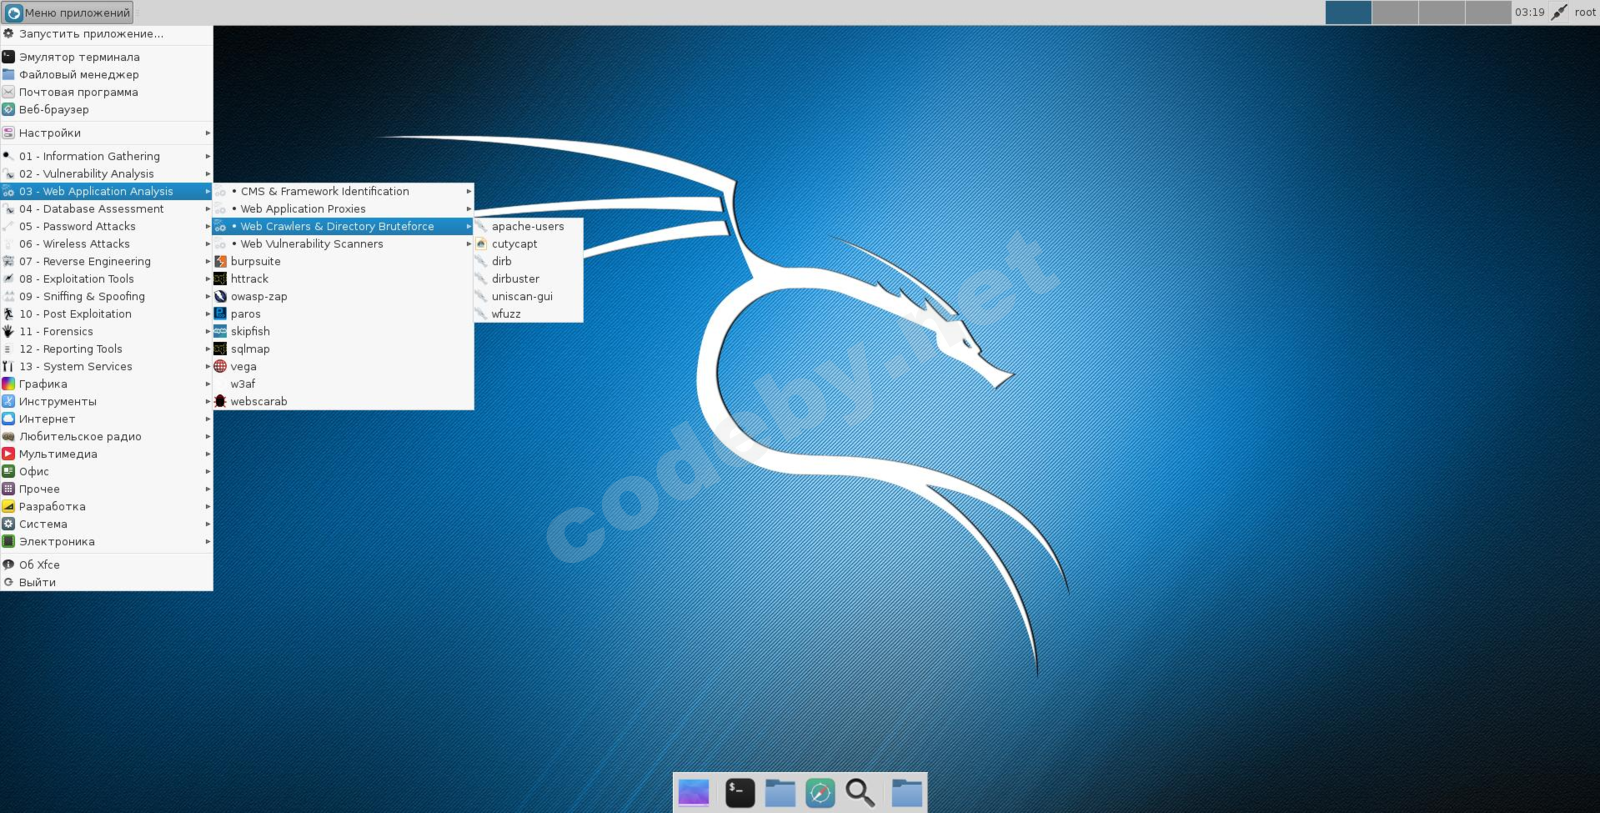Launch wfuzz from the submenu
The height and width of the screenshot is (813, 1600).
(528, 314)
